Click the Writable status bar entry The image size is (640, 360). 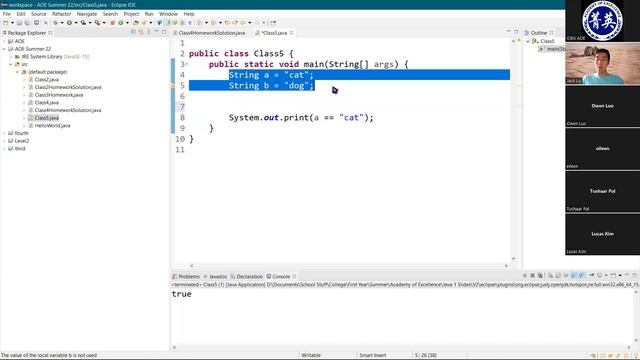pos(311,356)
